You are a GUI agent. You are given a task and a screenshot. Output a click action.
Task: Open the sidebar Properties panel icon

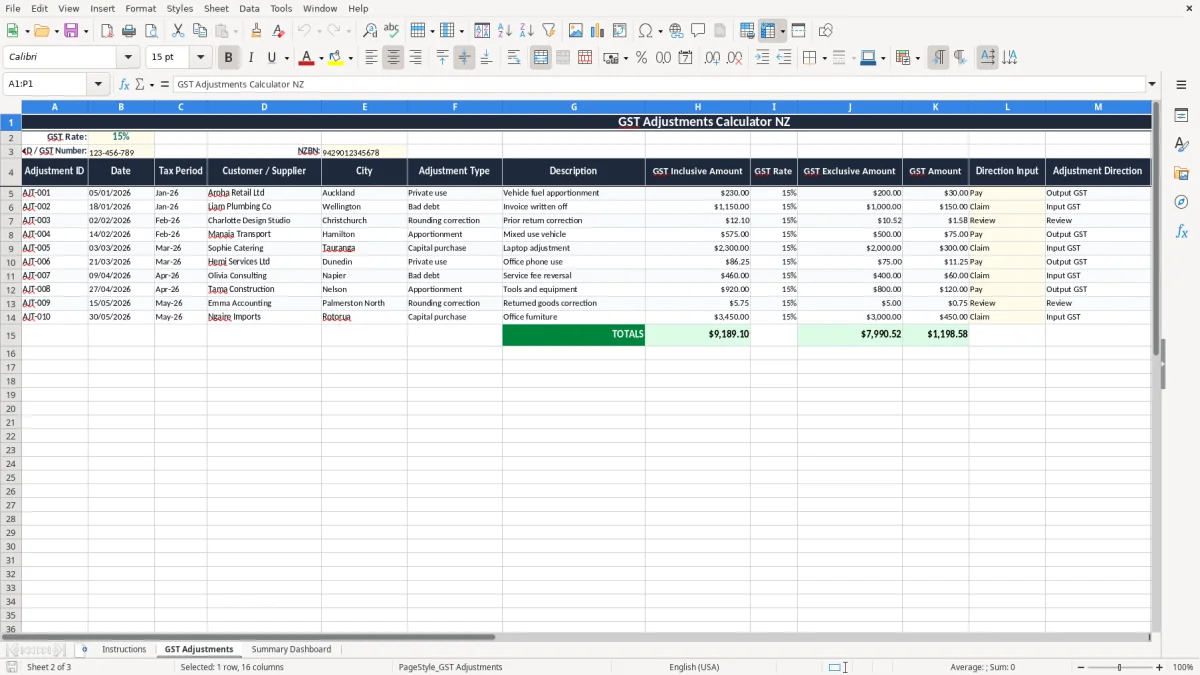tap(1181, 116)
